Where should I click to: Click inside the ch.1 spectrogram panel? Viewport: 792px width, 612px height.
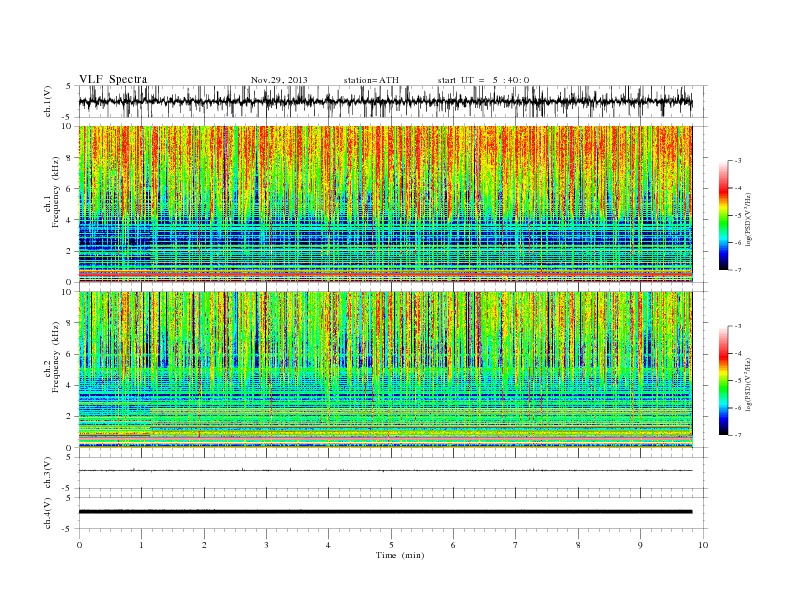point(385,204)
